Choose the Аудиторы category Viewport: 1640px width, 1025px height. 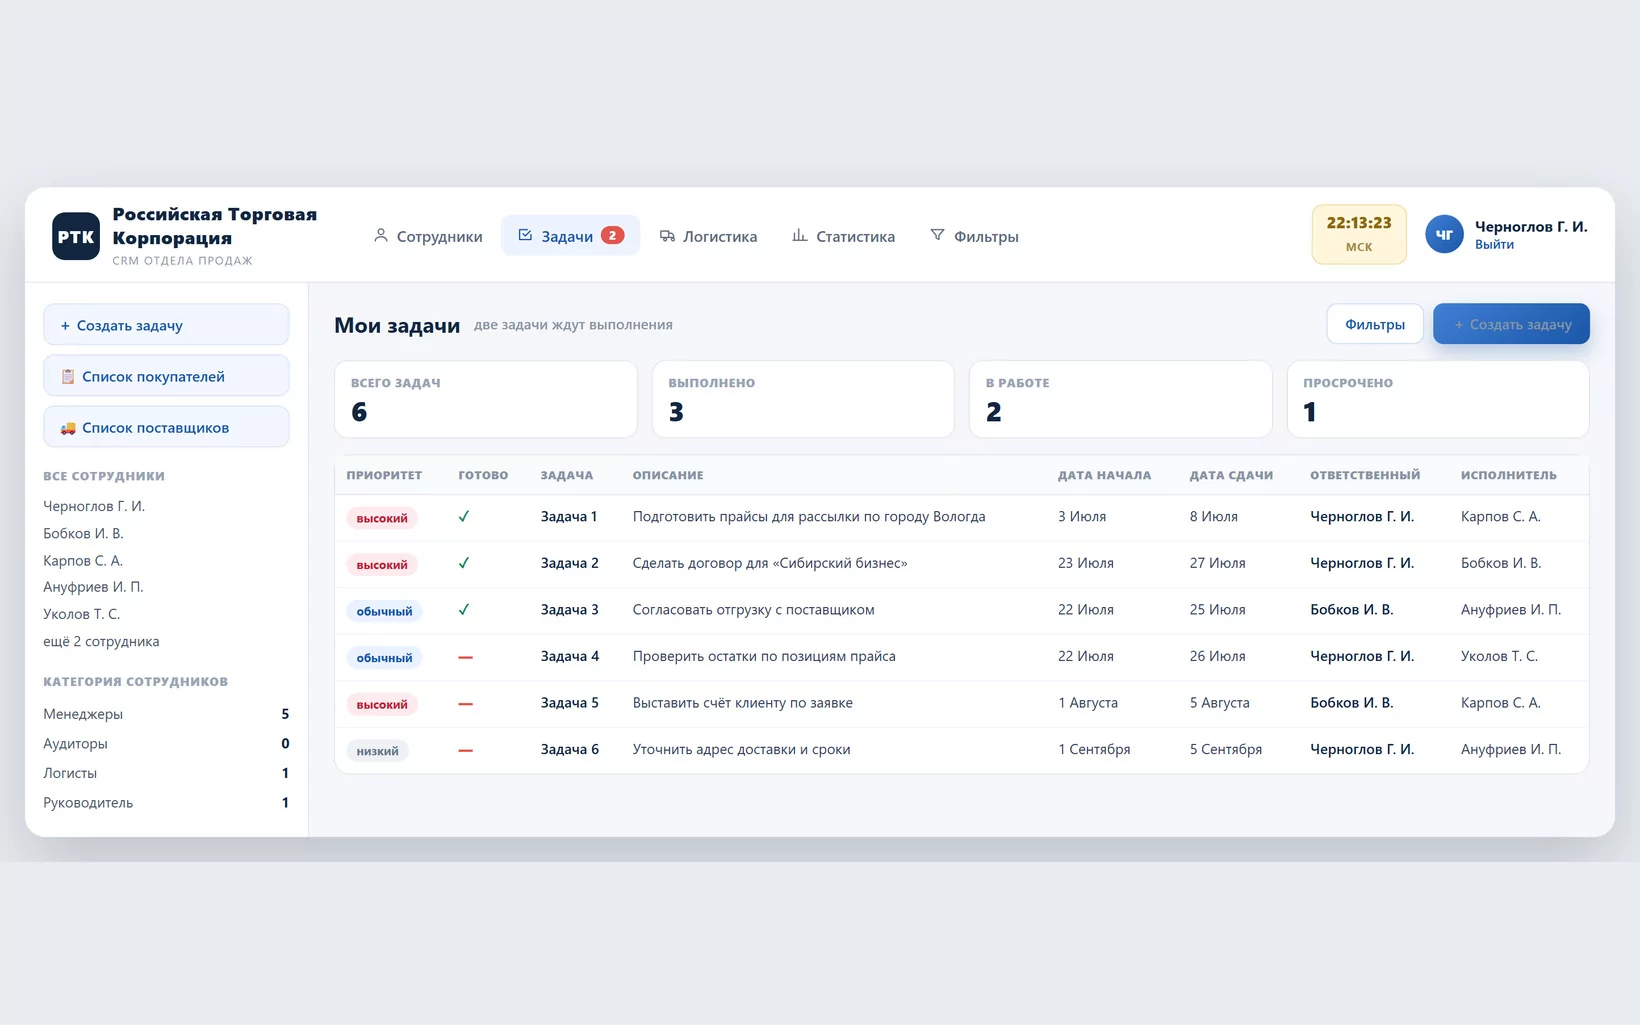(x=166, y=744)
